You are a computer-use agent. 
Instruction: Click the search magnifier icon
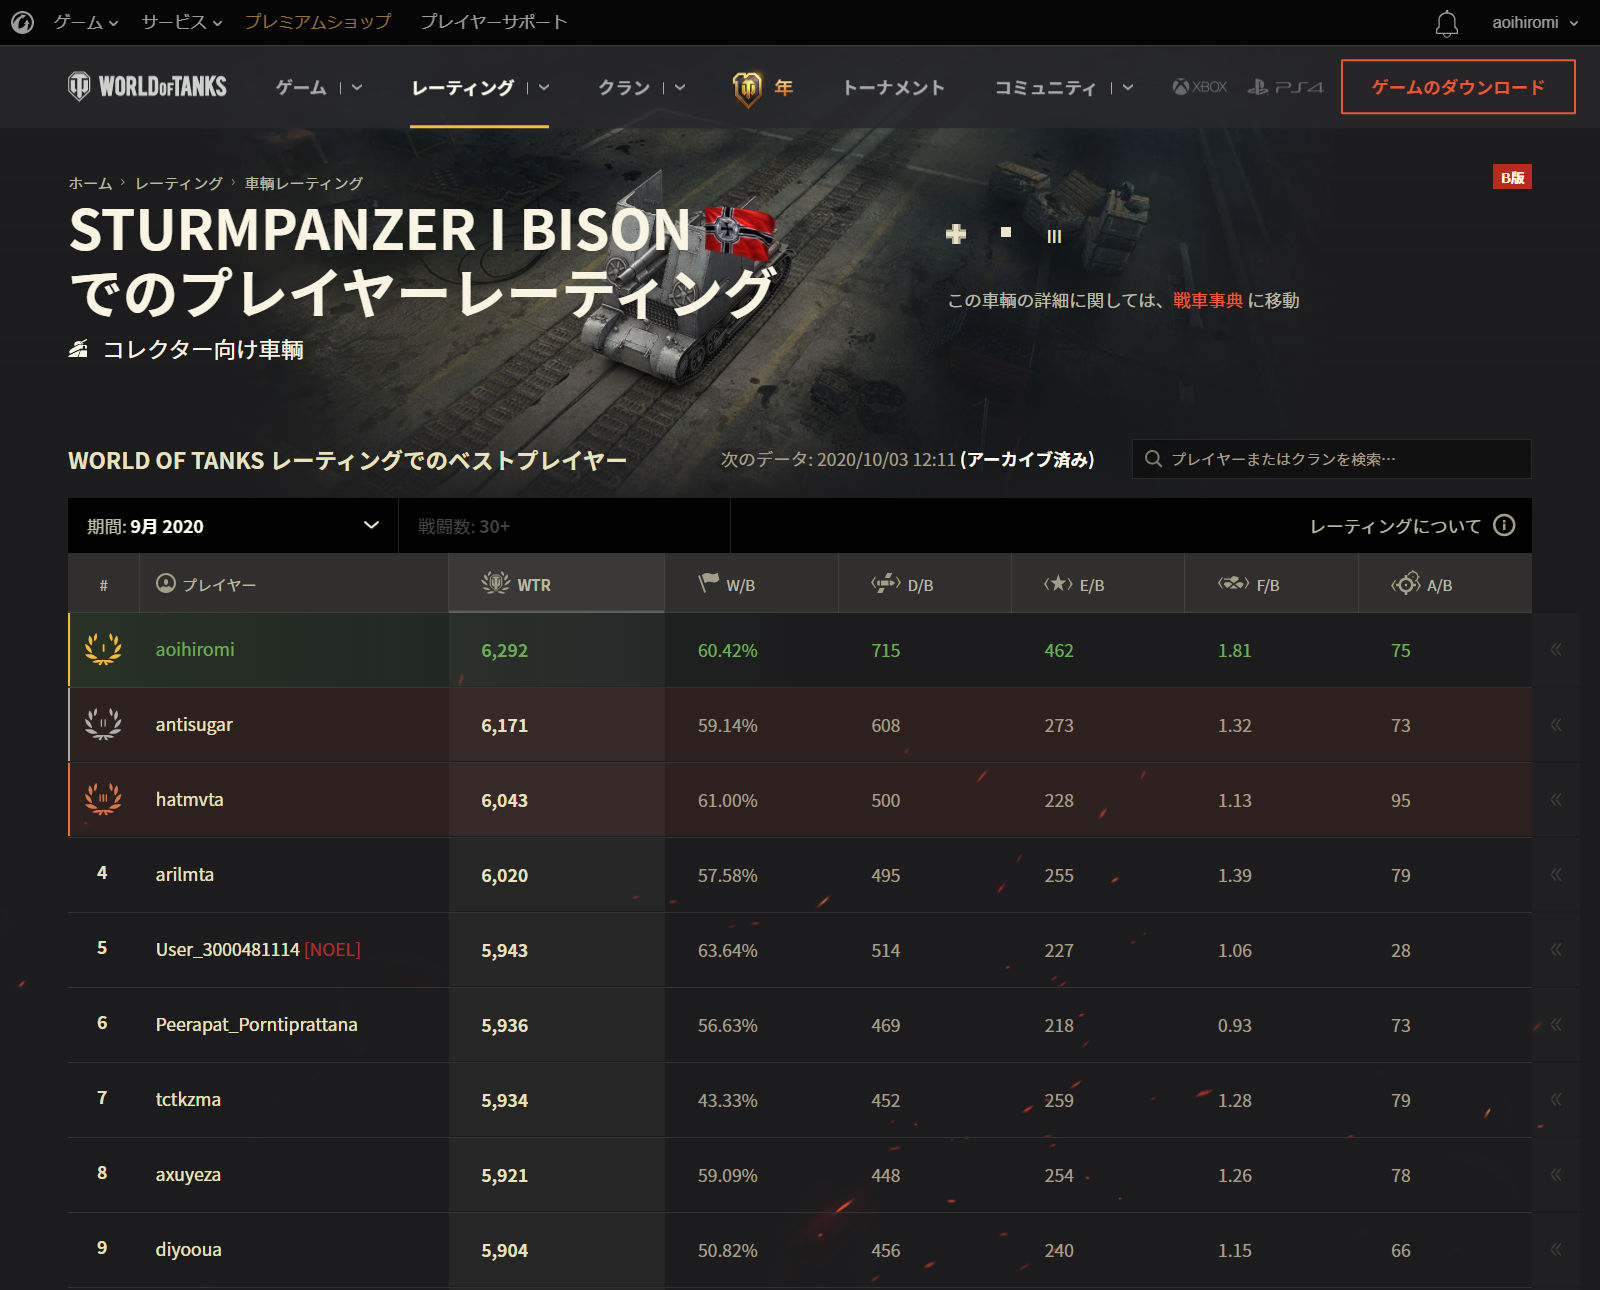(x=1153, y=459)
